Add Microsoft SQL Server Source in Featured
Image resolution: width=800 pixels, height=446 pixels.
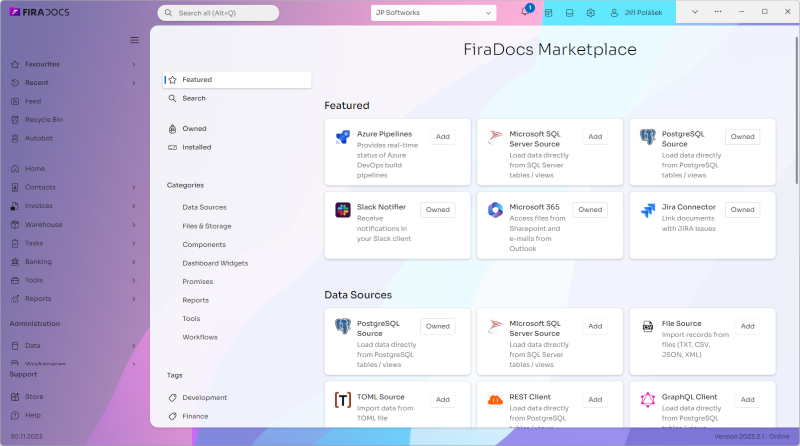tap(595, 137)
